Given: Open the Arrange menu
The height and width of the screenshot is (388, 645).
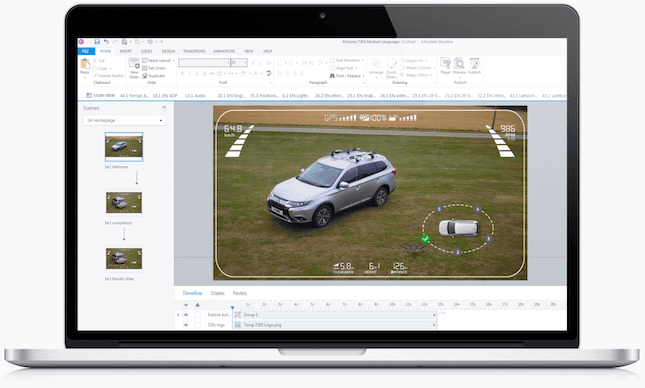Looking at the screenshot, I should click(x=376, y=67).
